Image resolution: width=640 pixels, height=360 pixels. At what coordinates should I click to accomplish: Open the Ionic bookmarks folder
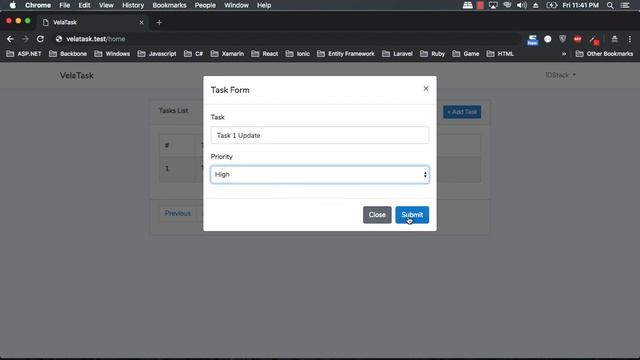tap(298, 54)
